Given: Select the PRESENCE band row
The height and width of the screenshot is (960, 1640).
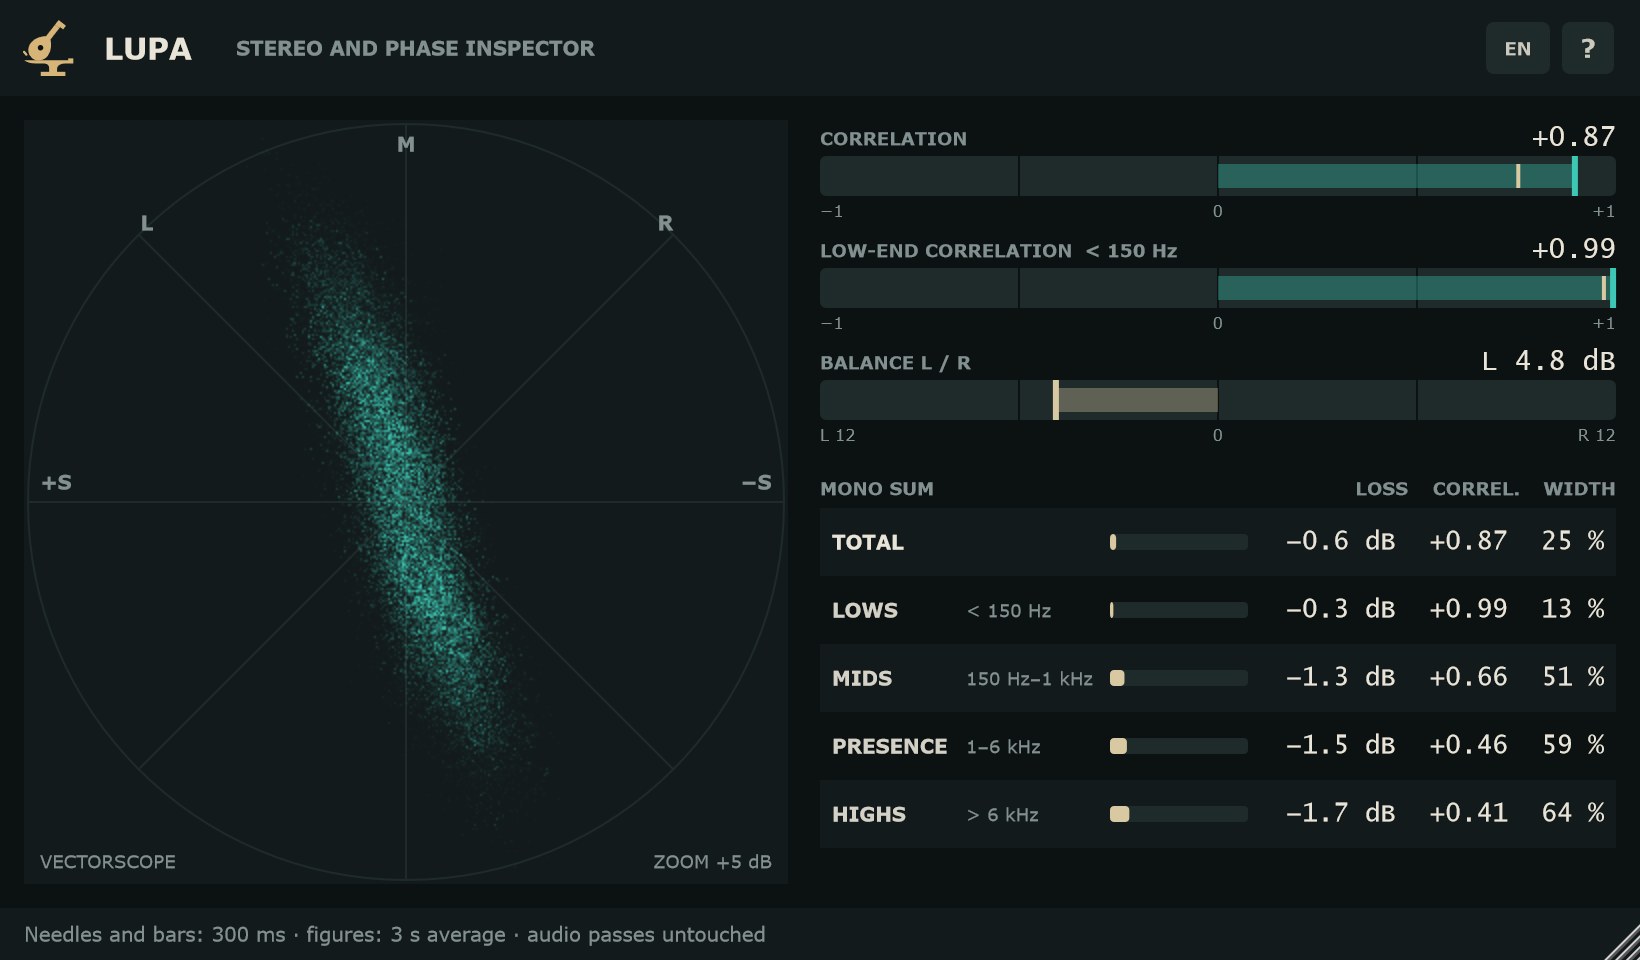Looking at the screenshot, I should click(x=1218, y=746).
